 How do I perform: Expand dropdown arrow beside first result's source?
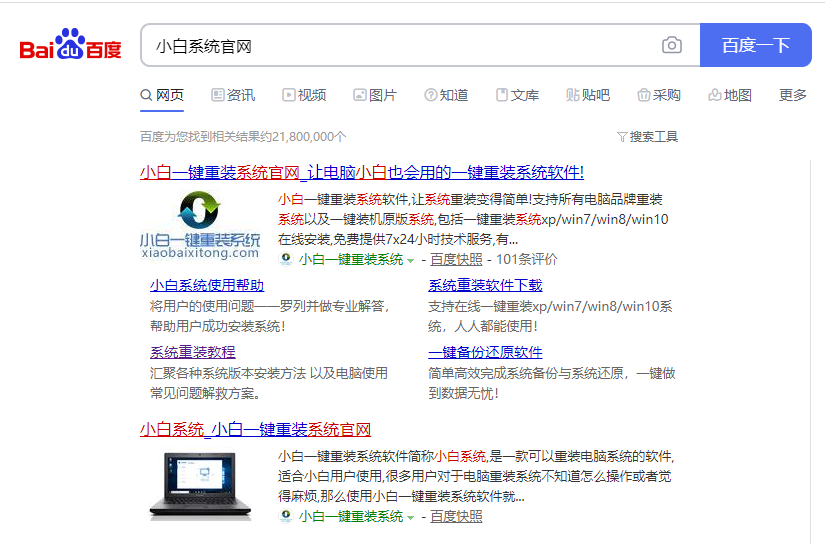pyautogui.click(x=410, y=260)
